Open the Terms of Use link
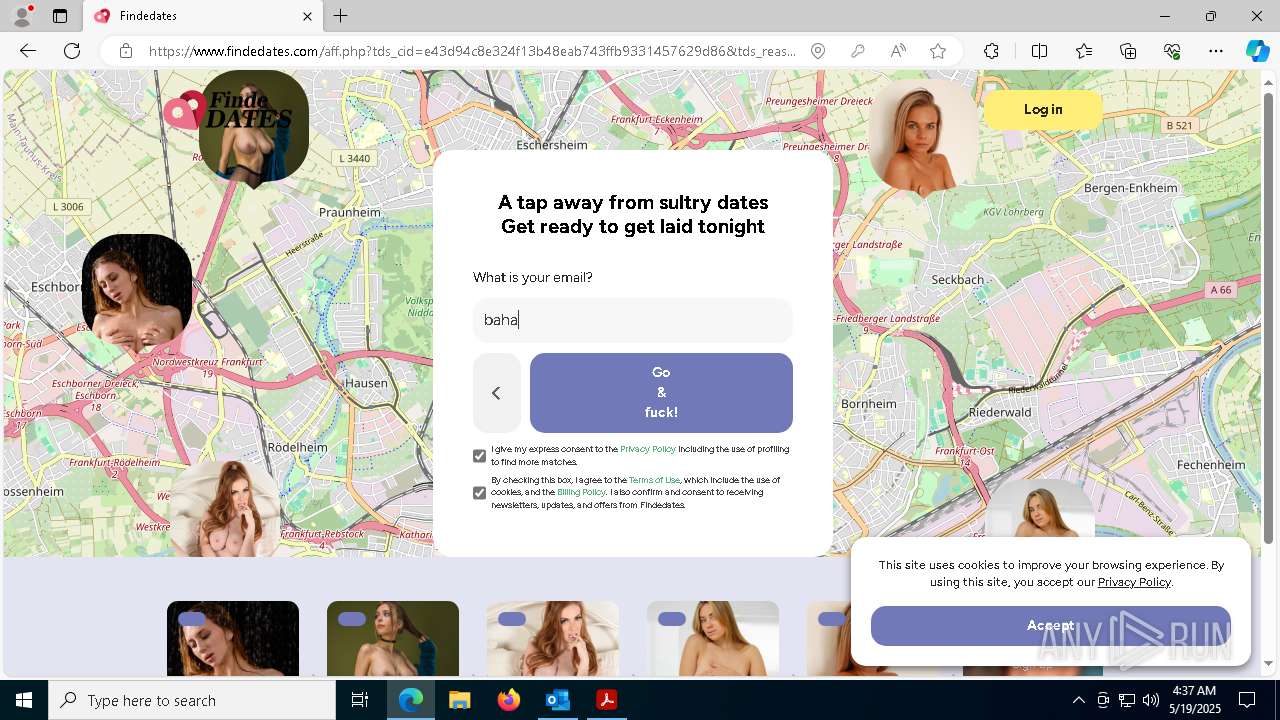Image resolution: width=1280 pixels, height=720 pixels. (x=654, y=481)
